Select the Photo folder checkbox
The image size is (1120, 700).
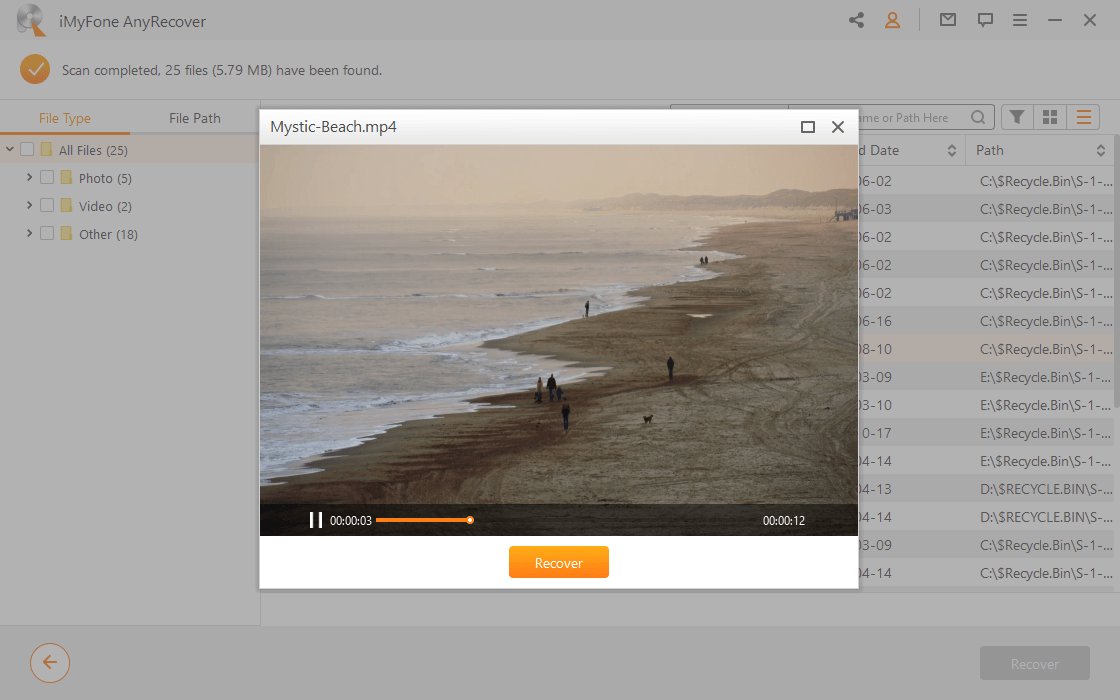coord(49,177)
